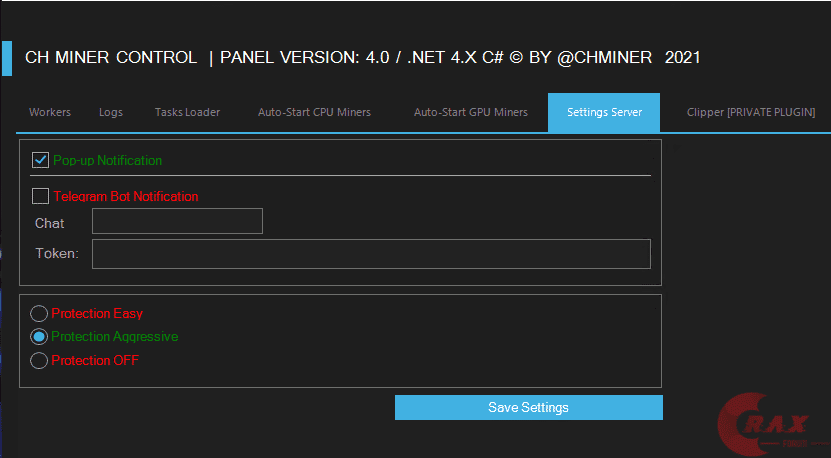Viewport: 831px width, 458px height.
Task: Select the Protection OFF radio button
Action: click(x=39, y=360)
